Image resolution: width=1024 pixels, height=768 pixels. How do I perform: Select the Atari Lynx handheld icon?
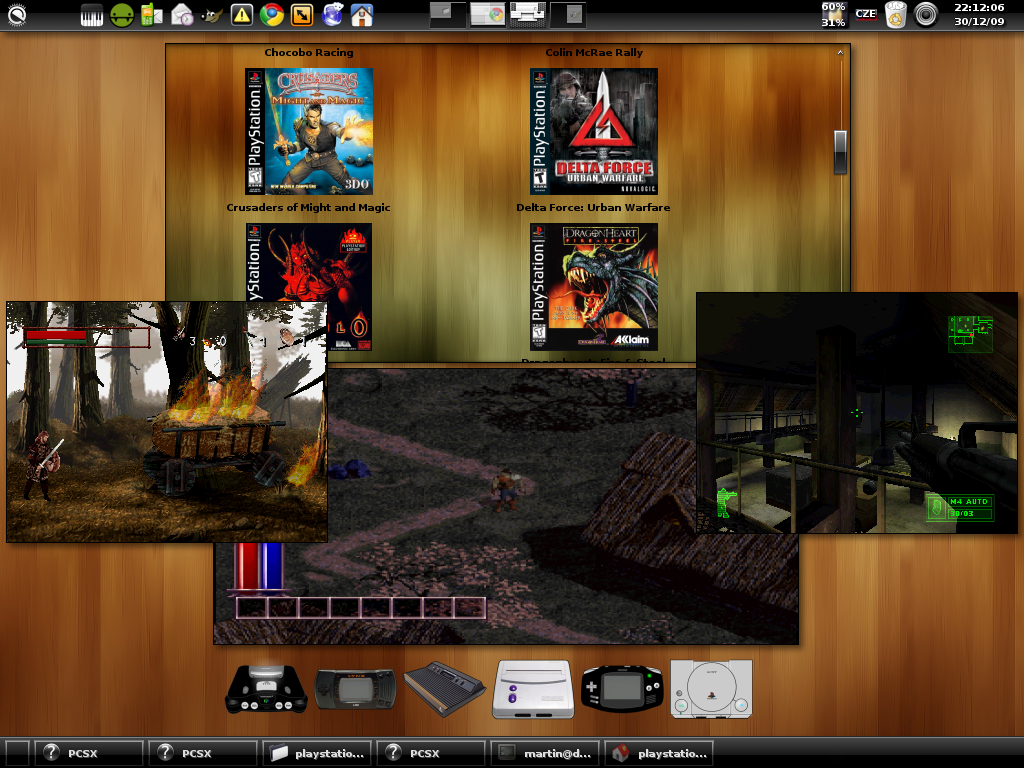[x=355, y=689]
